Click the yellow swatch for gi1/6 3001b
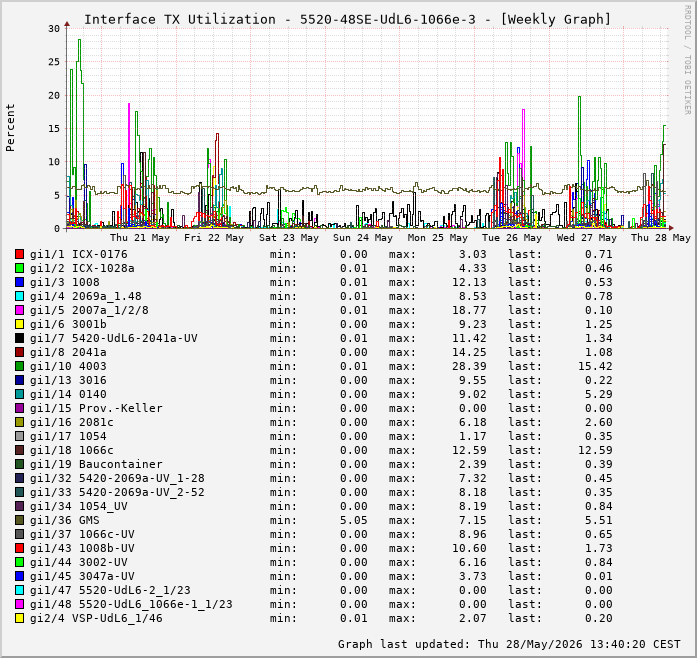This screenshot has height=658, width=697. [x=19, y=324]
